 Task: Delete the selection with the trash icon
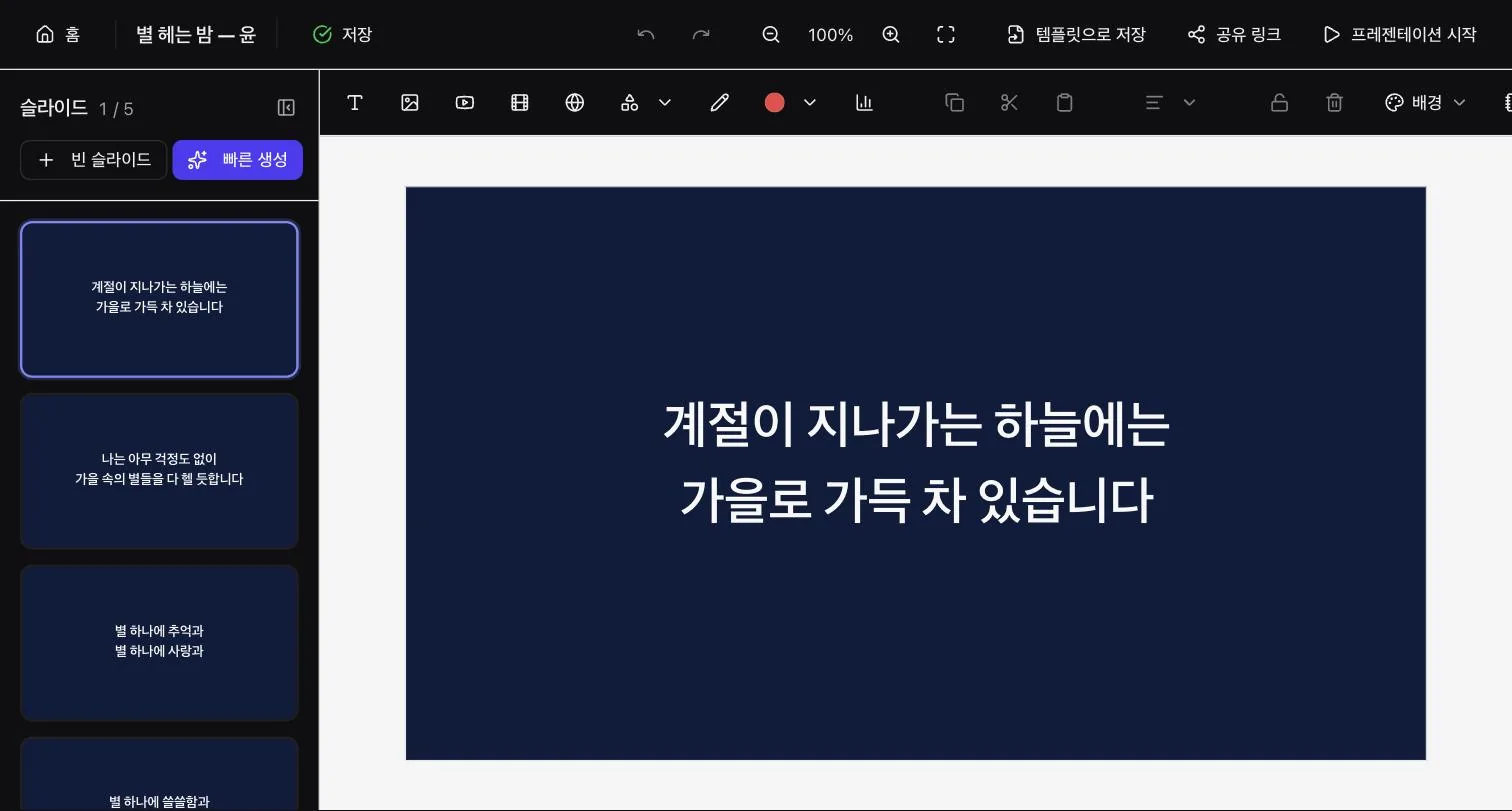pyautogui.click(x=1334, y=102)
